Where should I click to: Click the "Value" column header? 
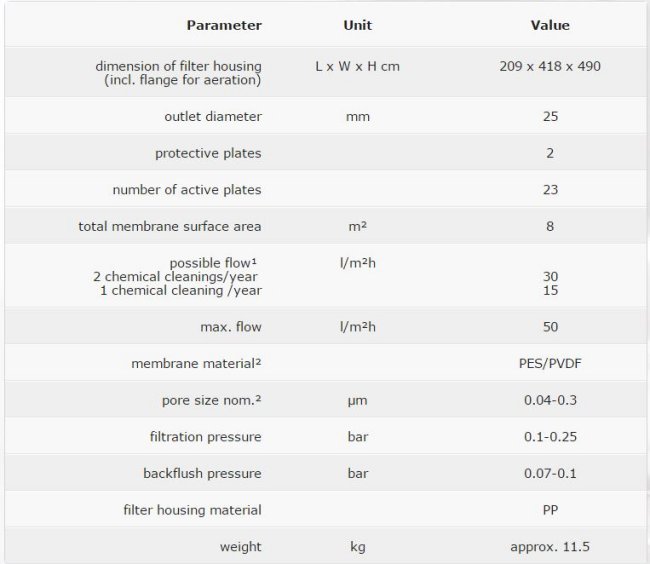[549, 25]
